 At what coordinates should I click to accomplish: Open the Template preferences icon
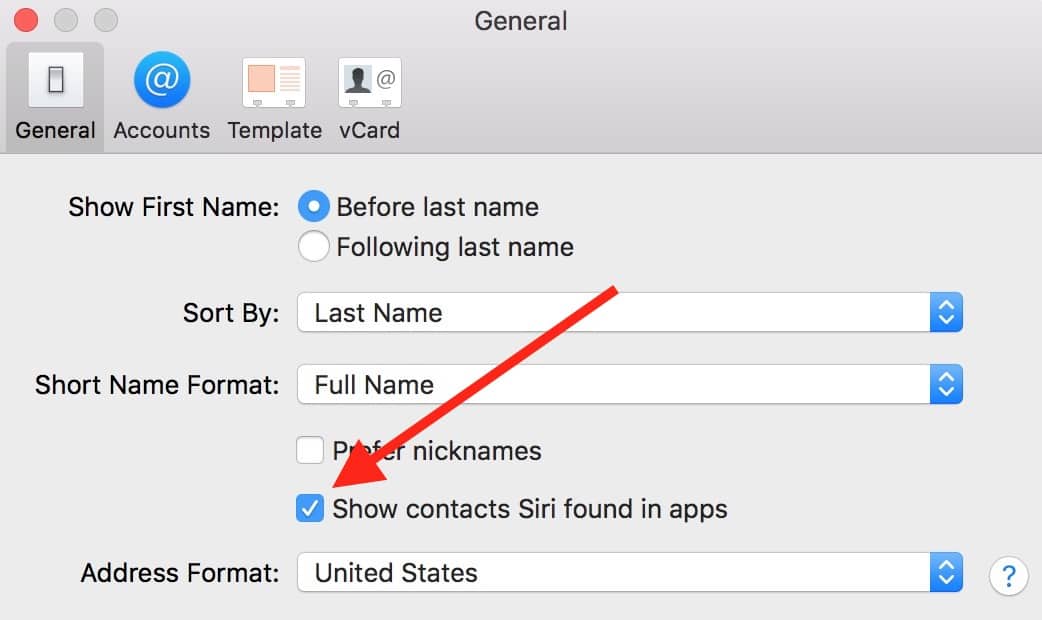coord(274,82)
